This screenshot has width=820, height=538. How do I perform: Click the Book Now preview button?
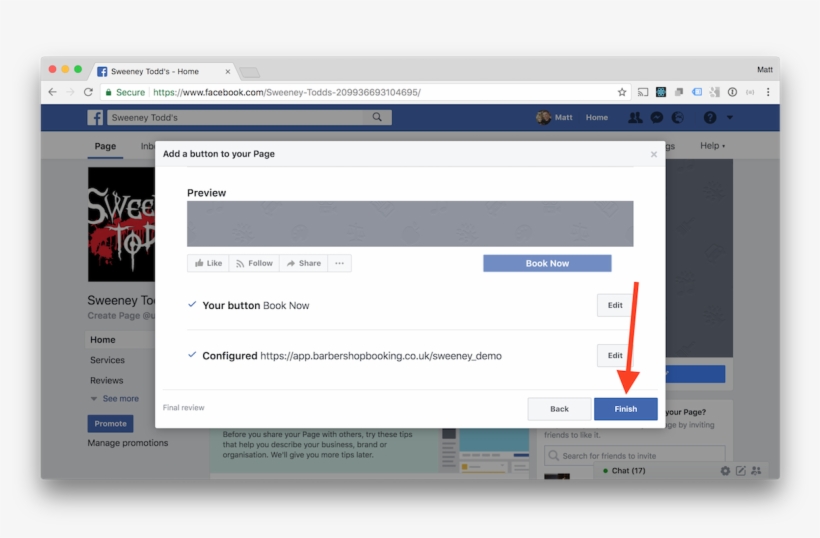coord(547,263)
